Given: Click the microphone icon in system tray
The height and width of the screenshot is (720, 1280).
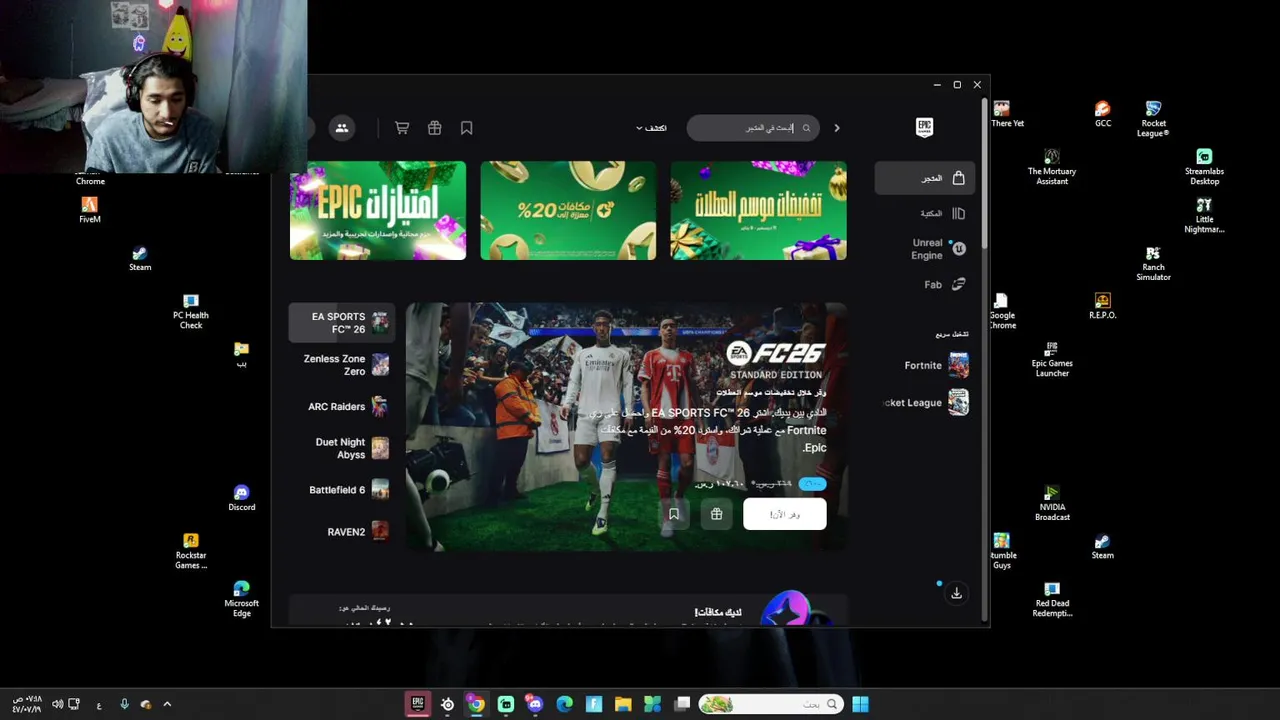Looking at the screenshot, I should (124, 704).
